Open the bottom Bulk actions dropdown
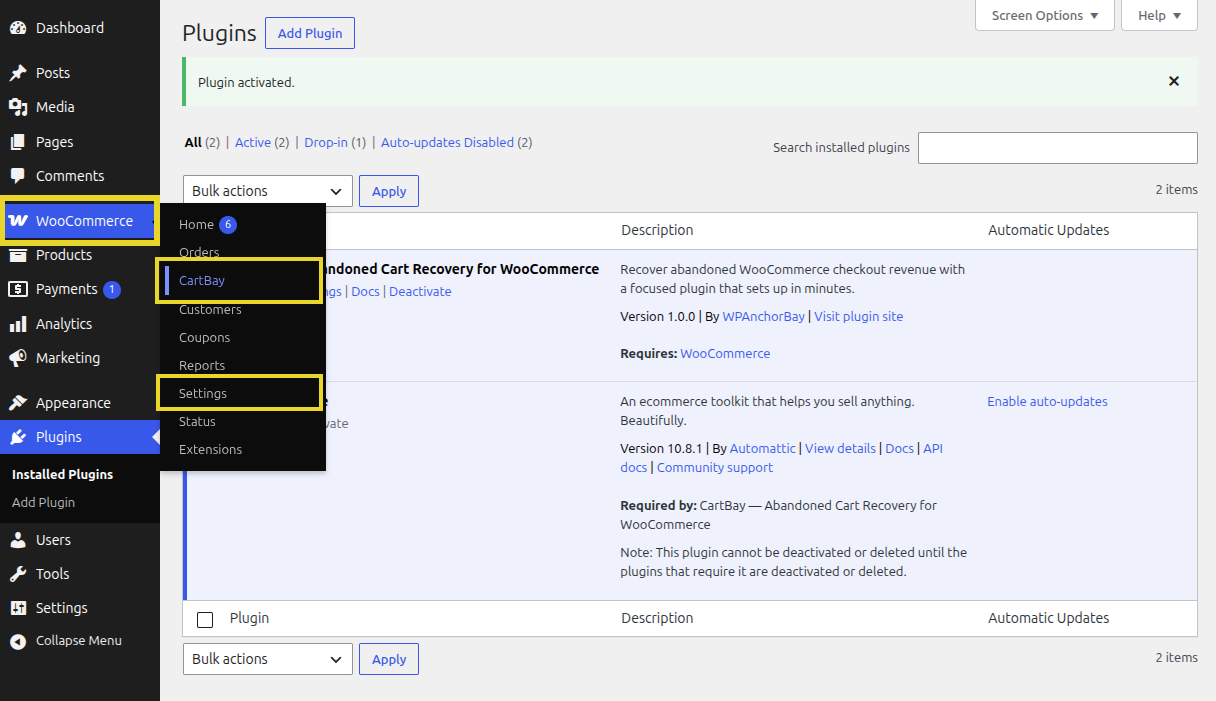 (268, 659)
